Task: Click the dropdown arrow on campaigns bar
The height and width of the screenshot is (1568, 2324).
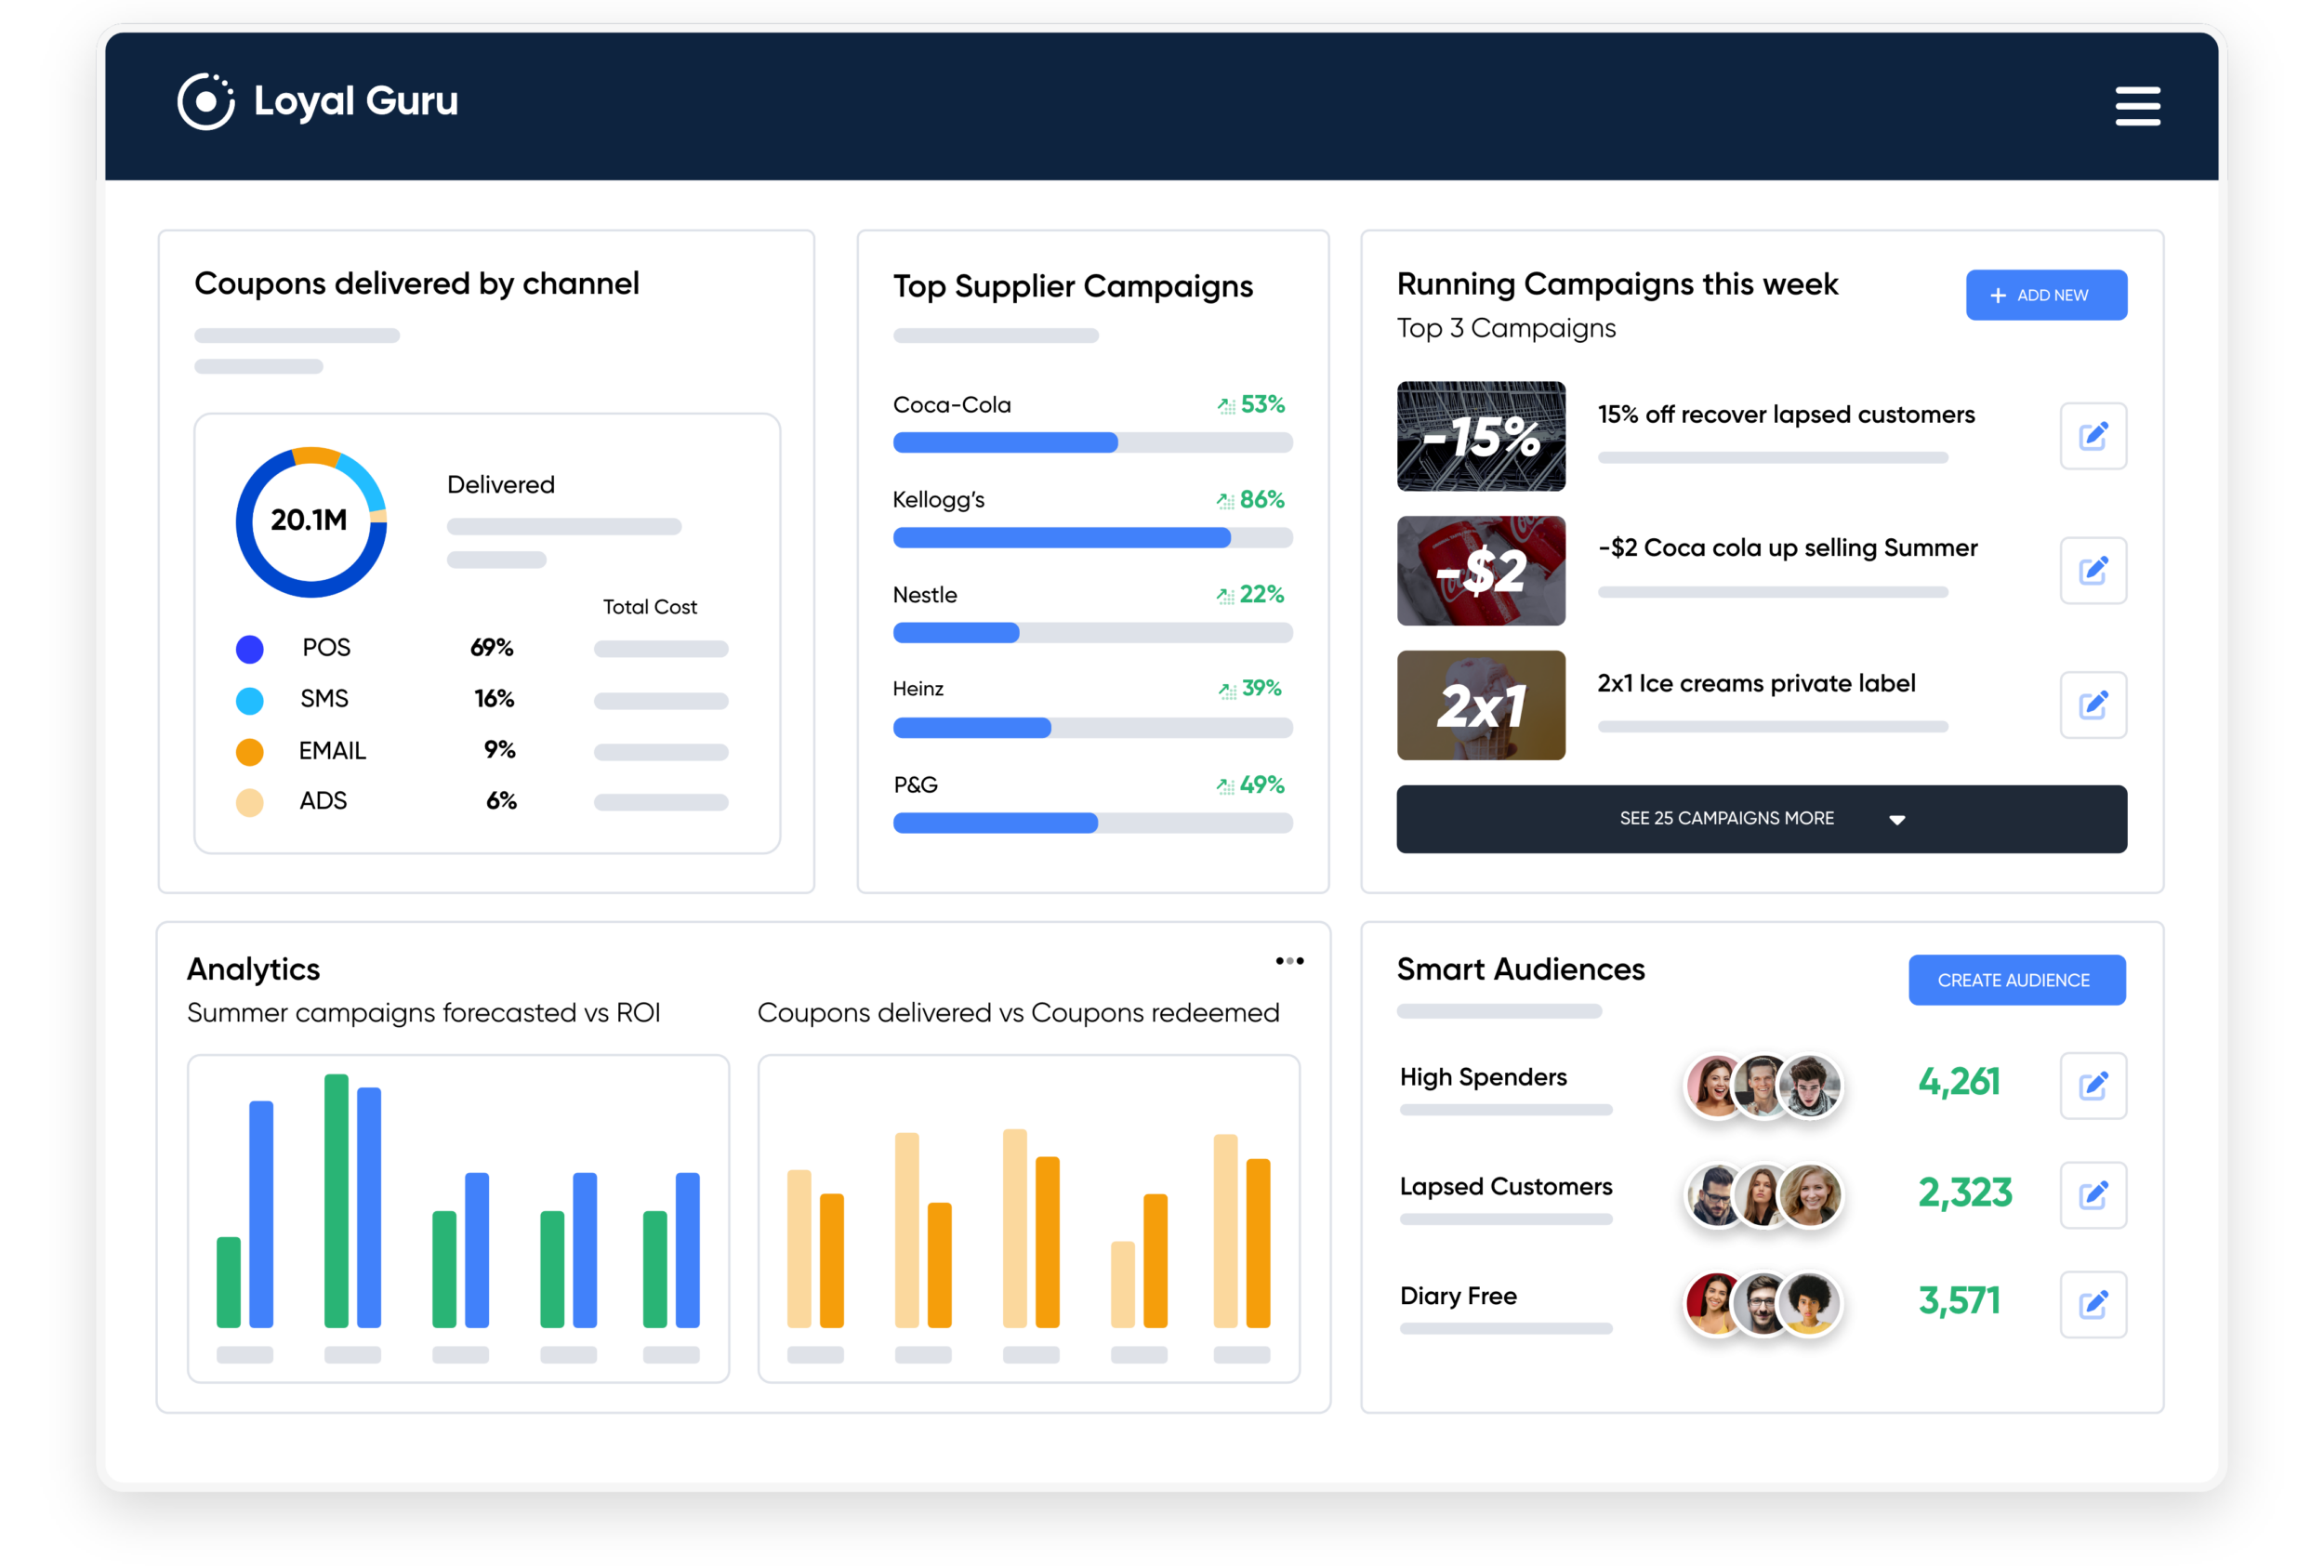Action: pos(1896,820)
